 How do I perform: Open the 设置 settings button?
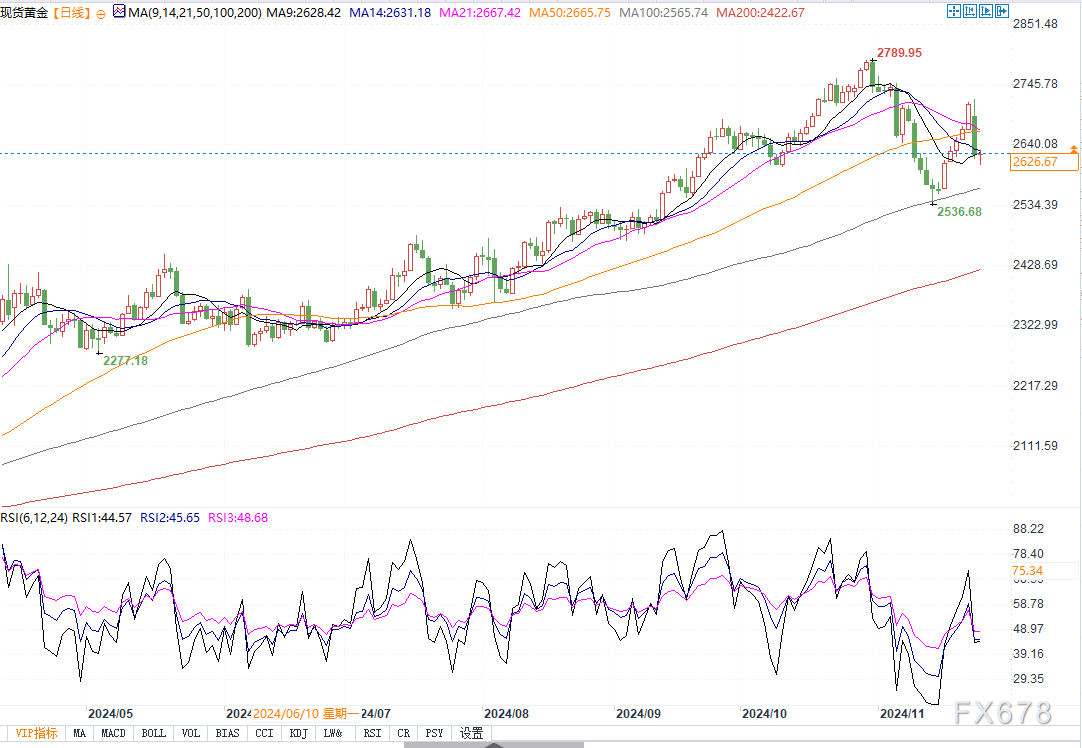471,733
